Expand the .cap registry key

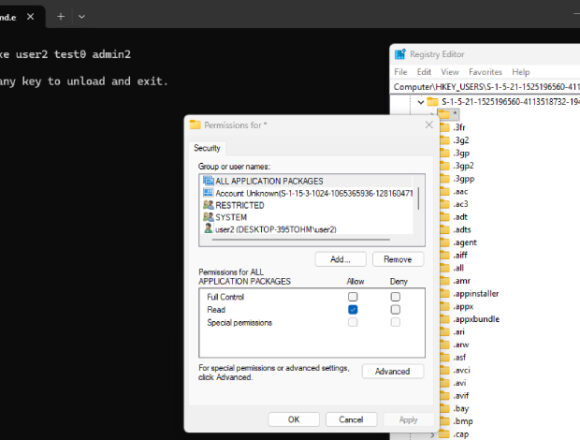point(432,435)
